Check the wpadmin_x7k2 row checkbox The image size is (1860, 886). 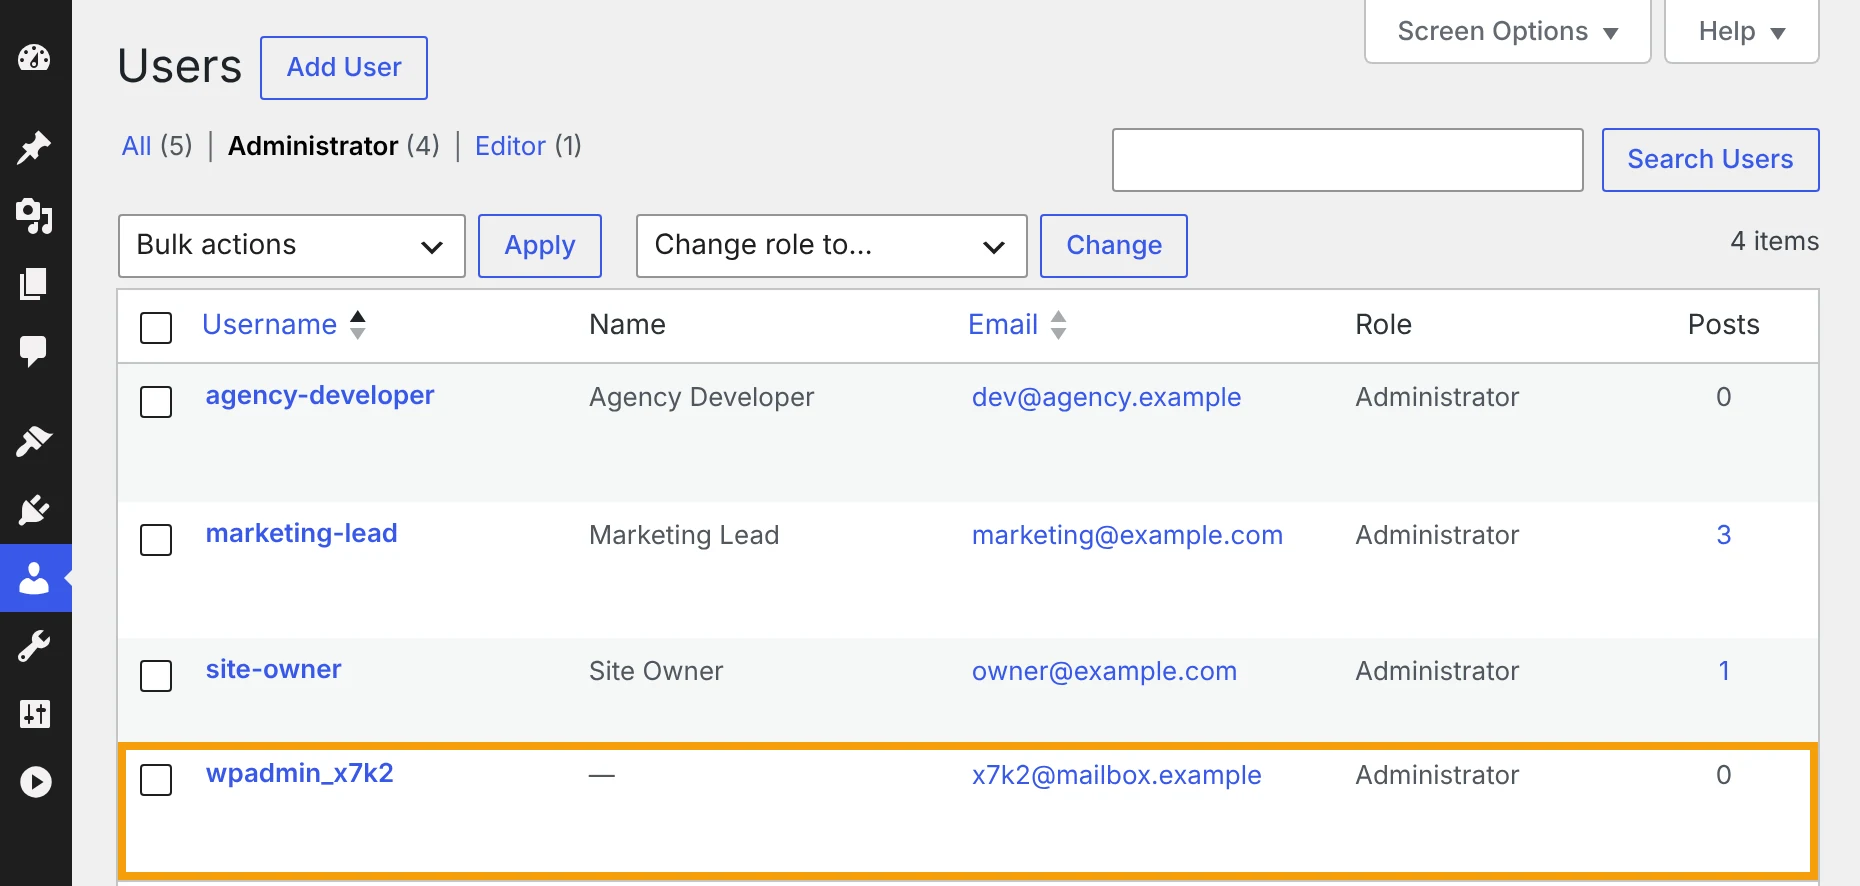coord(156,780)
